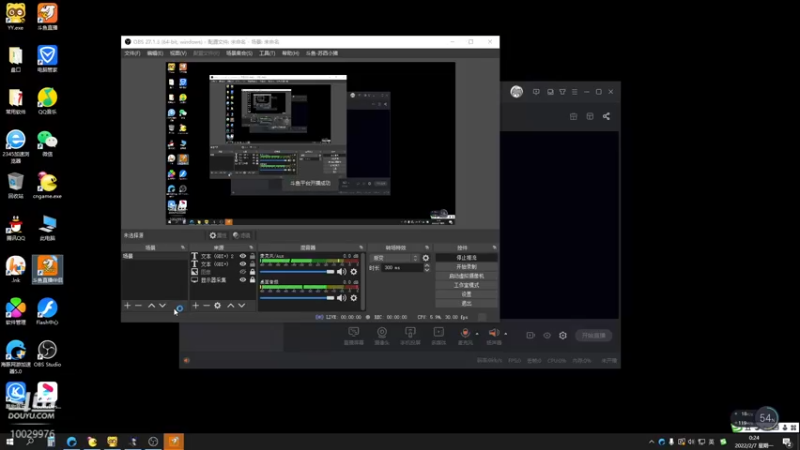Image resolution: width=800 pixels, height=450 pixels.
Task: Open desktop audio settings gear
Action: tap(354, 298)
